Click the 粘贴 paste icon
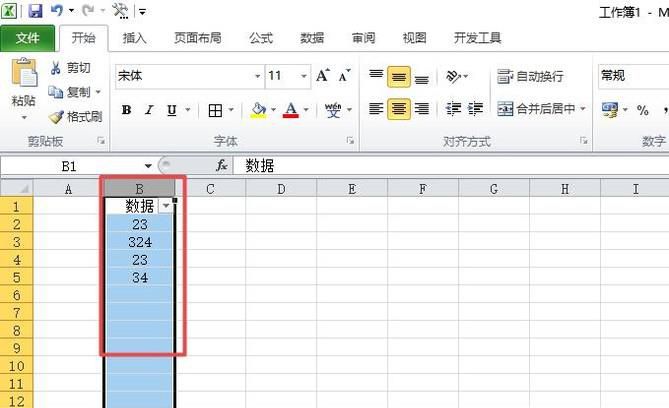669x408 pixels. (x=24, y=73)
